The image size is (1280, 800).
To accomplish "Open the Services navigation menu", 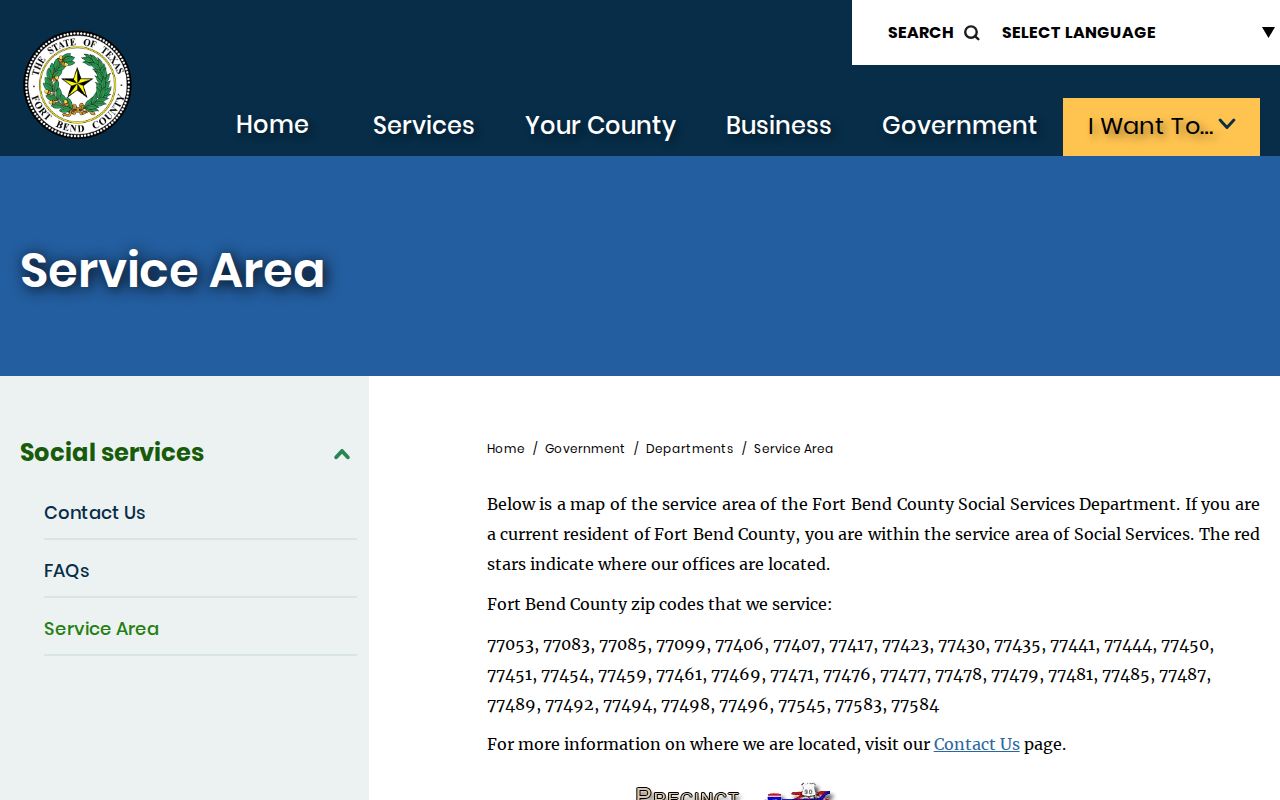I will (424, 125).
